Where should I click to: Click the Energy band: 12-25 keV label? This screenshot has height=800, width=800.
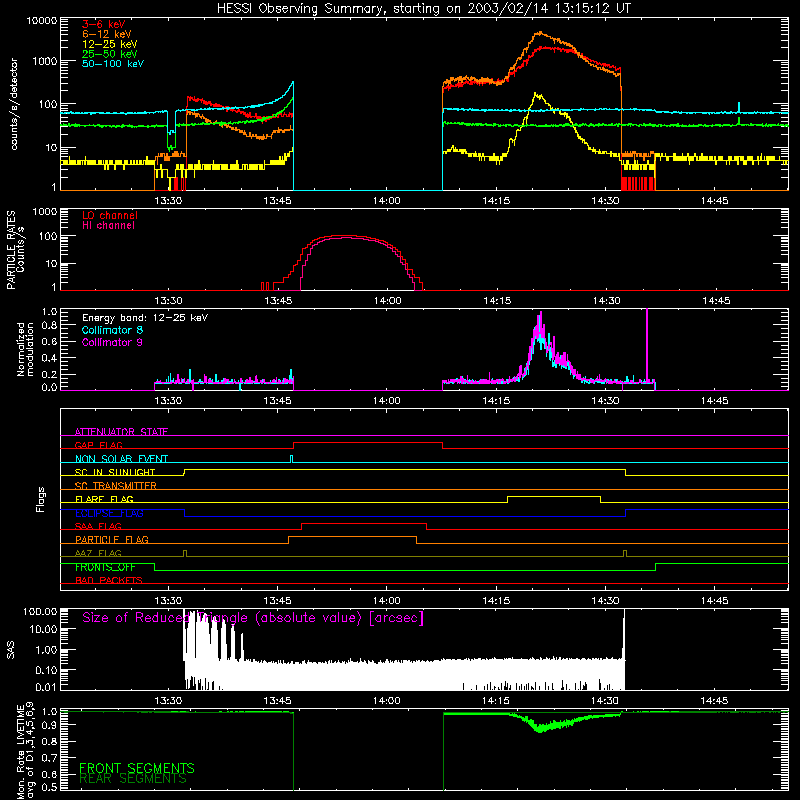point(145,318)
